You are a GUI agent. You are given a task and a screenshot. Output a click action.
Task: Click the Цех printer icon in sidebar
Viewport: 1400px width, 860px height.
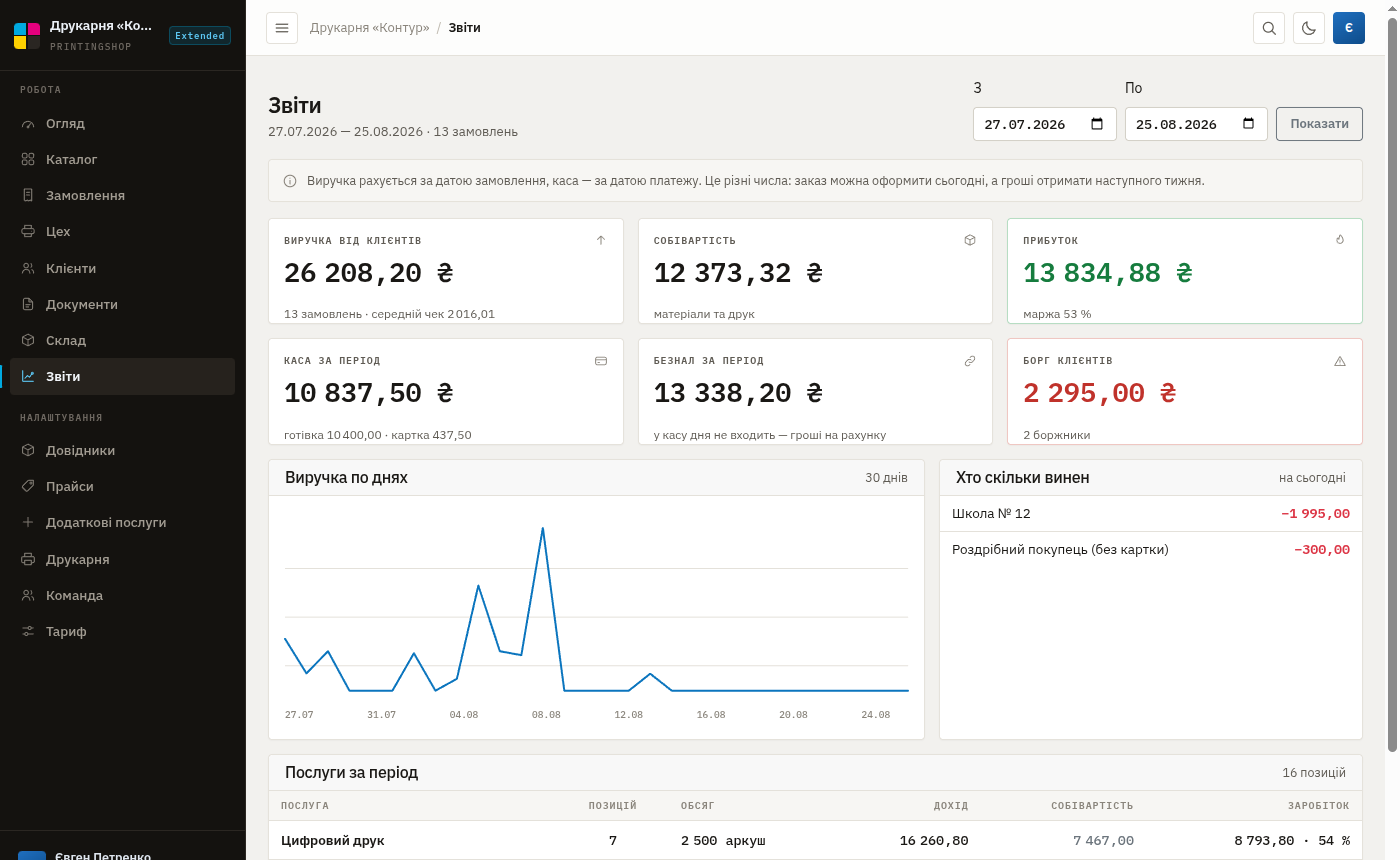click(28, 232)
